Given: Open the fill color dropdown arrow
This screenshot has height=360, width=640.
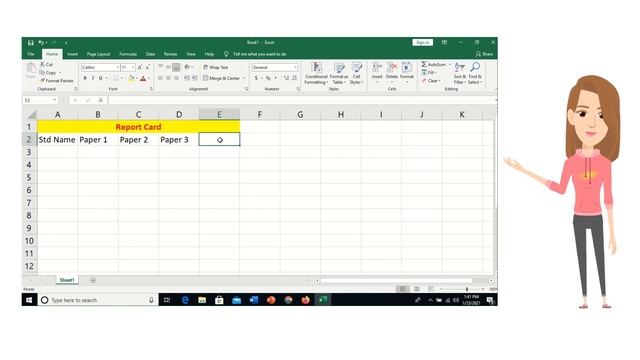Looking at the screenshot, I should [137, 78].
